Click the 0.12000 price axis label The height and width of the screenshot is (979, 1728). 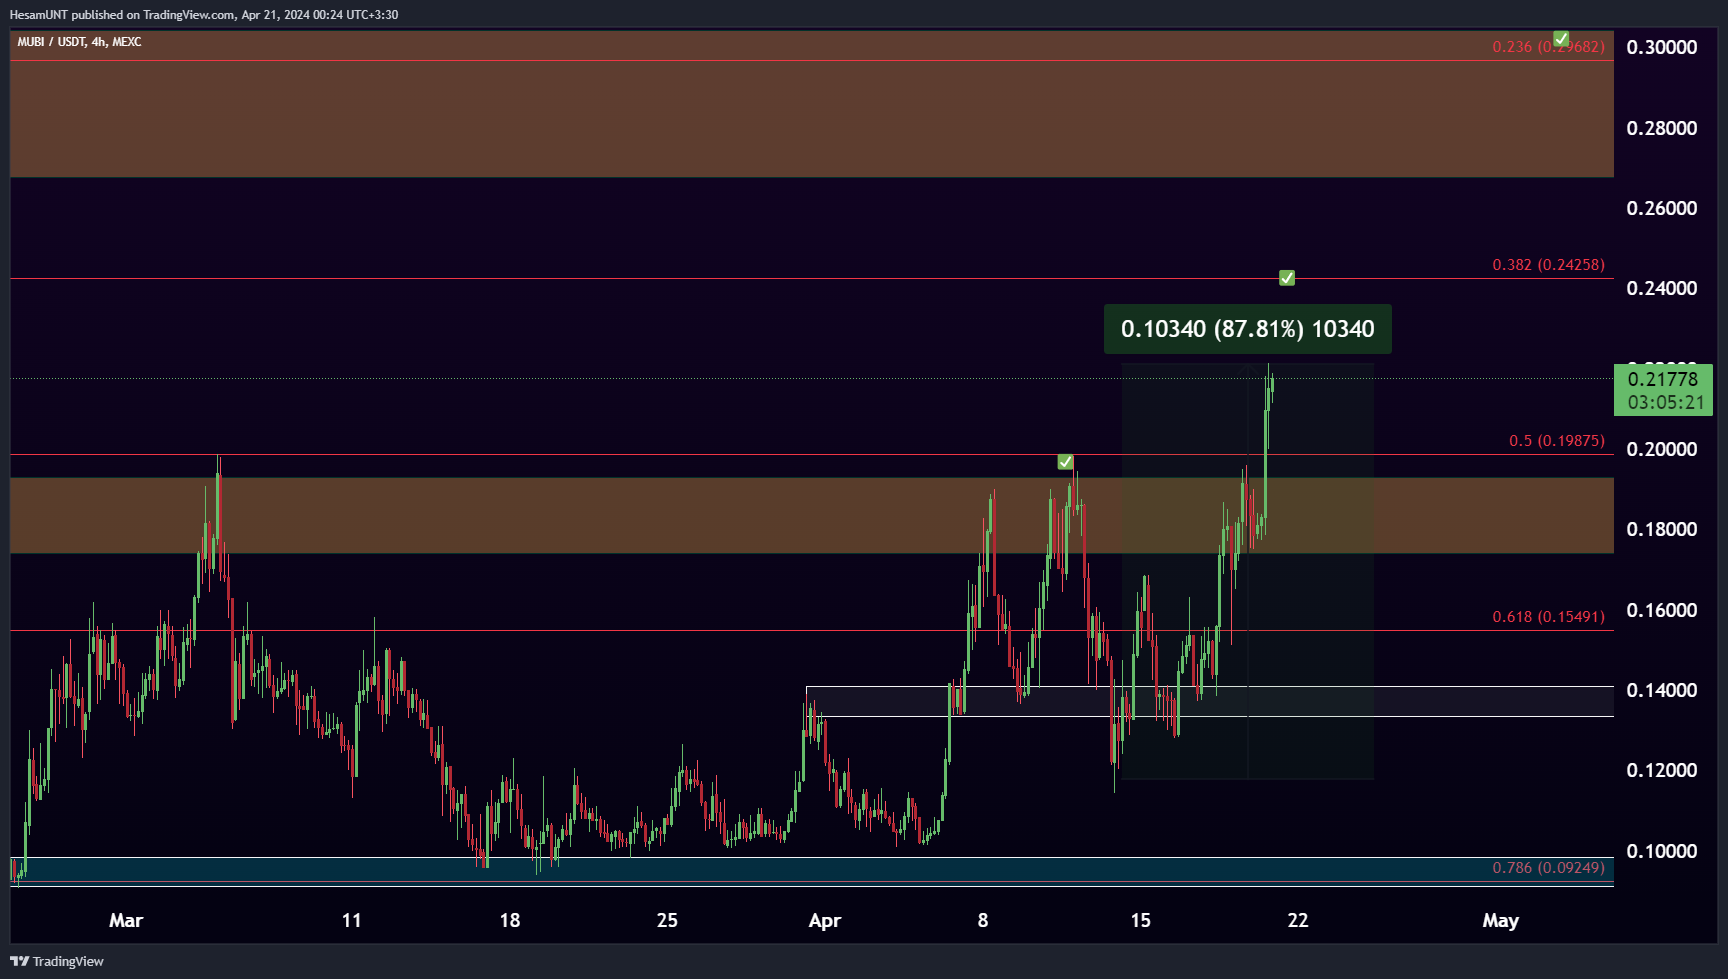point(1662,770)
